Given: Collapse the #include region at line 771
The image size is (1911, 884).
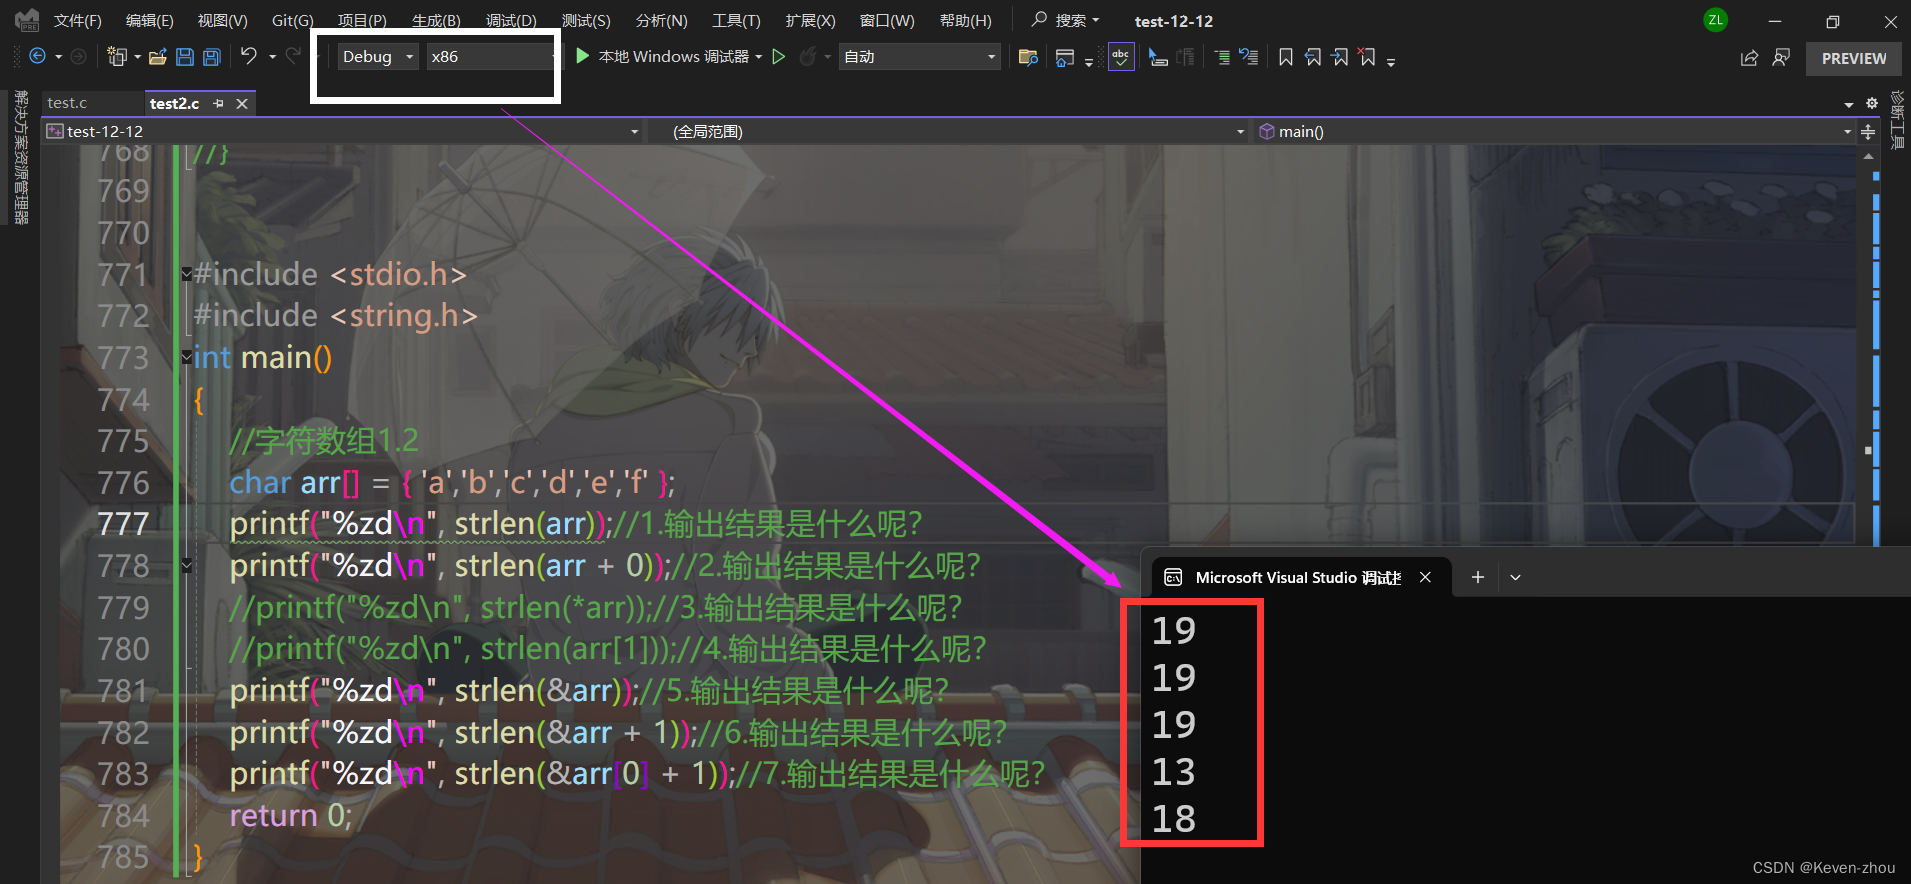Looking at the screenshot, I should pos(187,274).
